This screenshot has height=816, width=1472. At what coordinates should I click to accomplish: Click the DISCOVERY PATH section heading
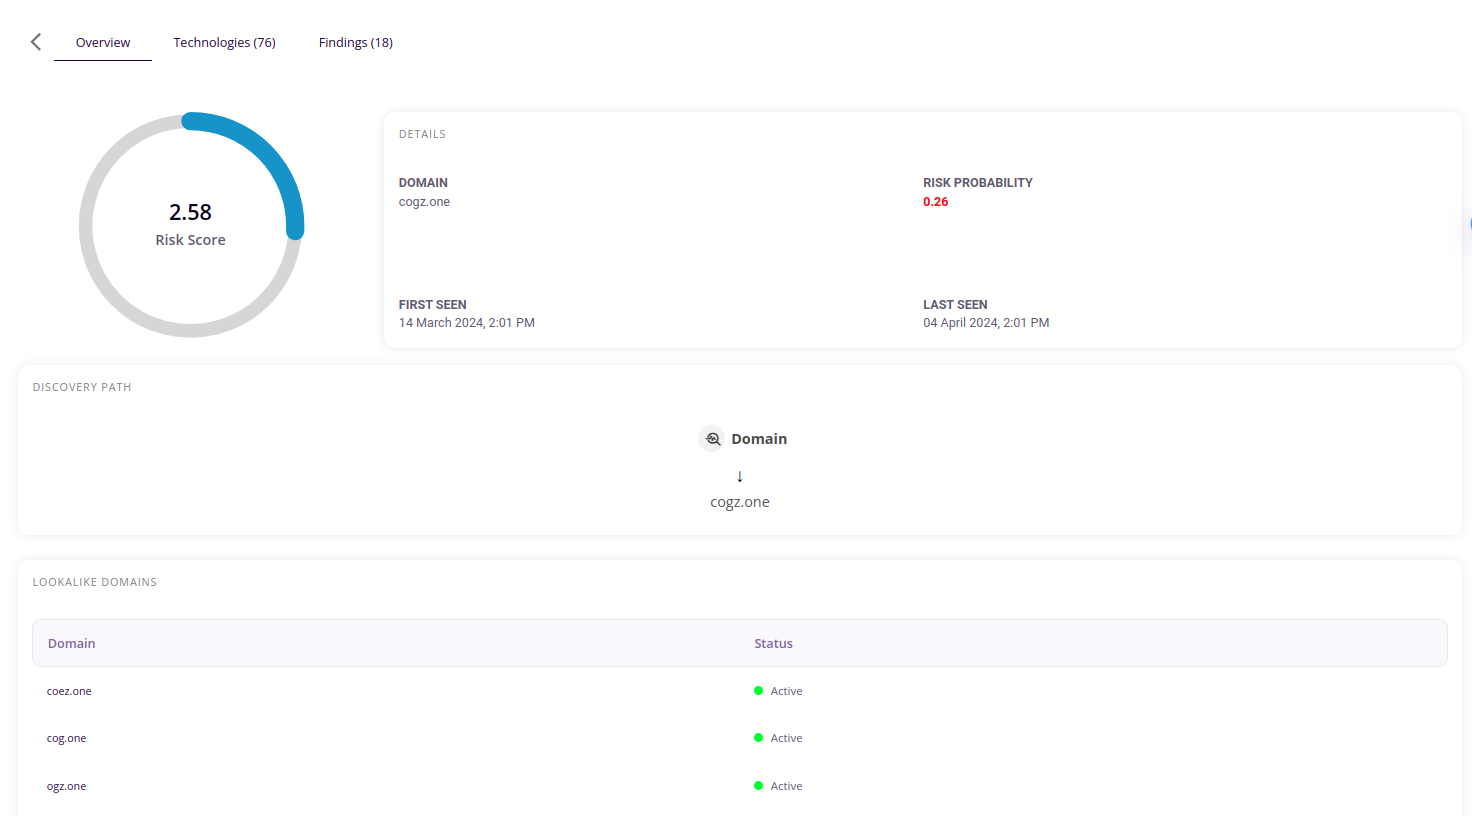pos(82,387)
